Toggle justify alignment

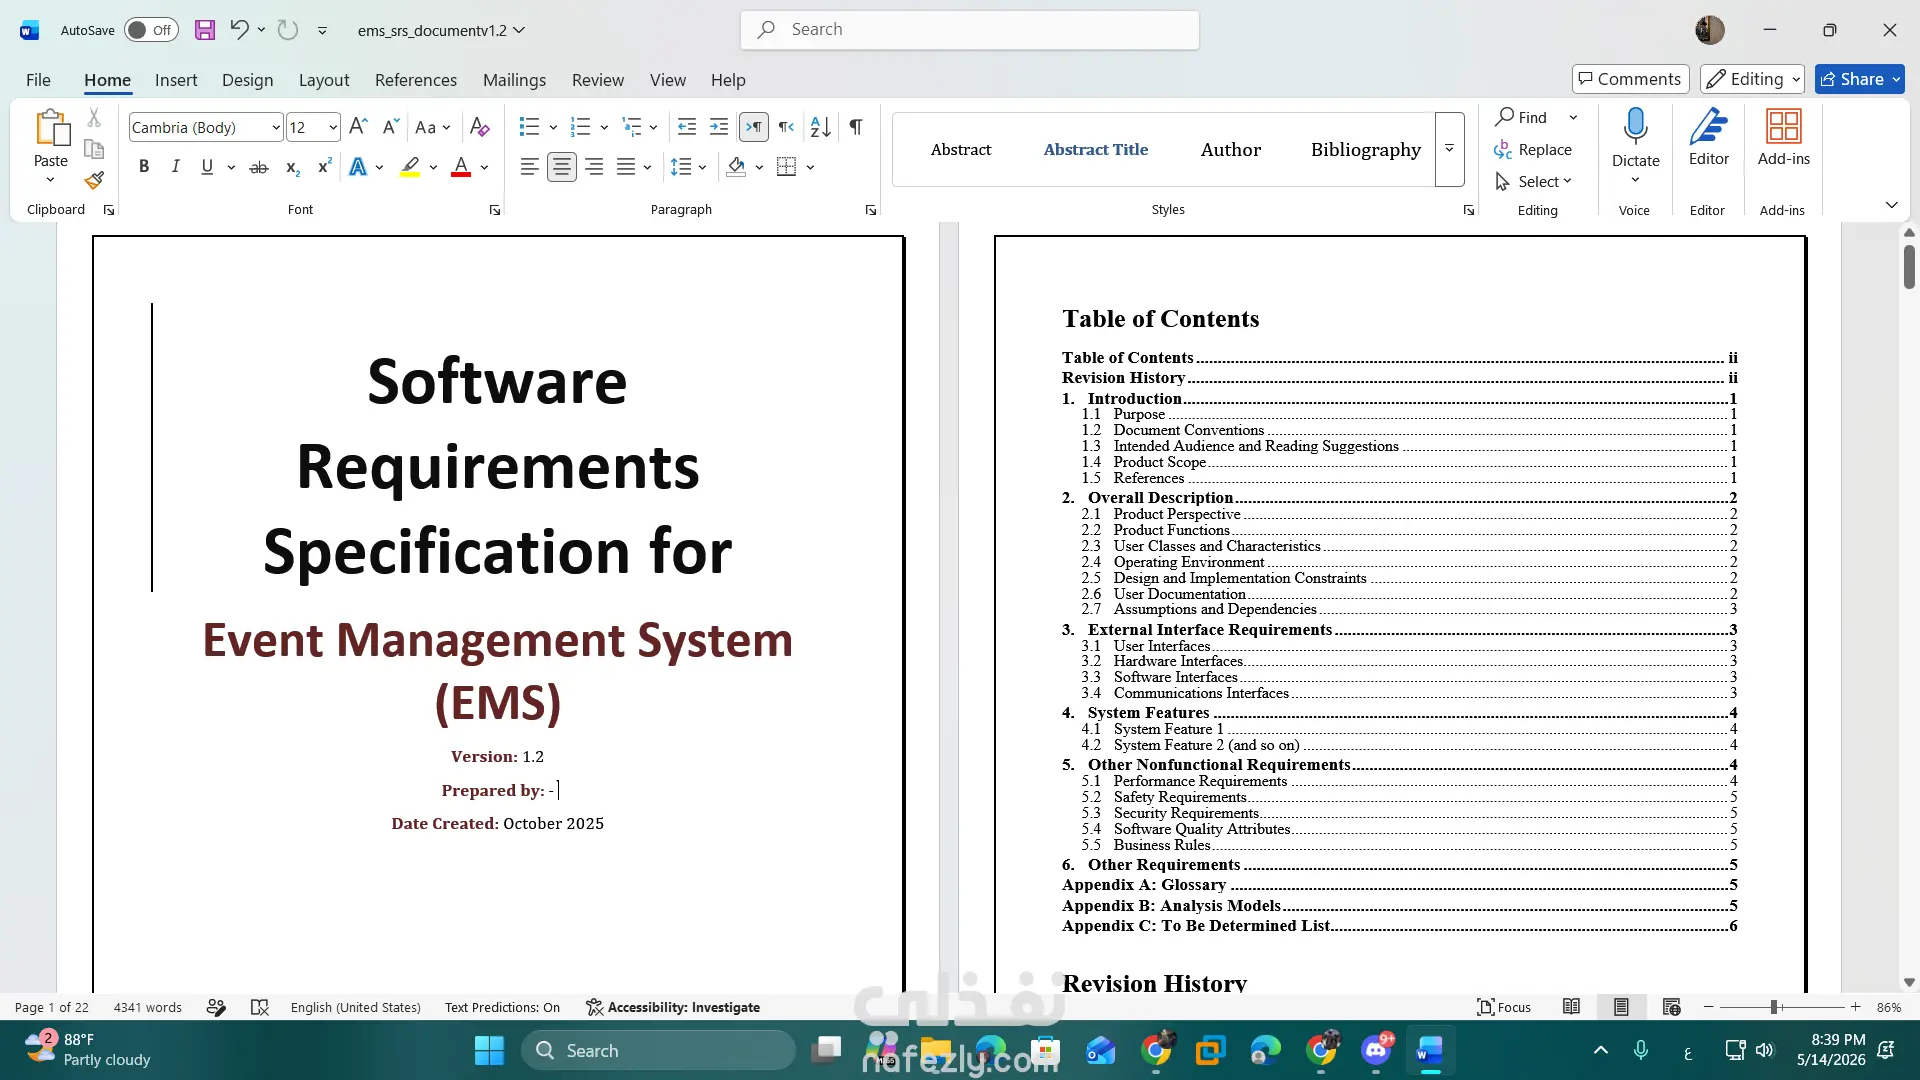[x=626, y=167]
